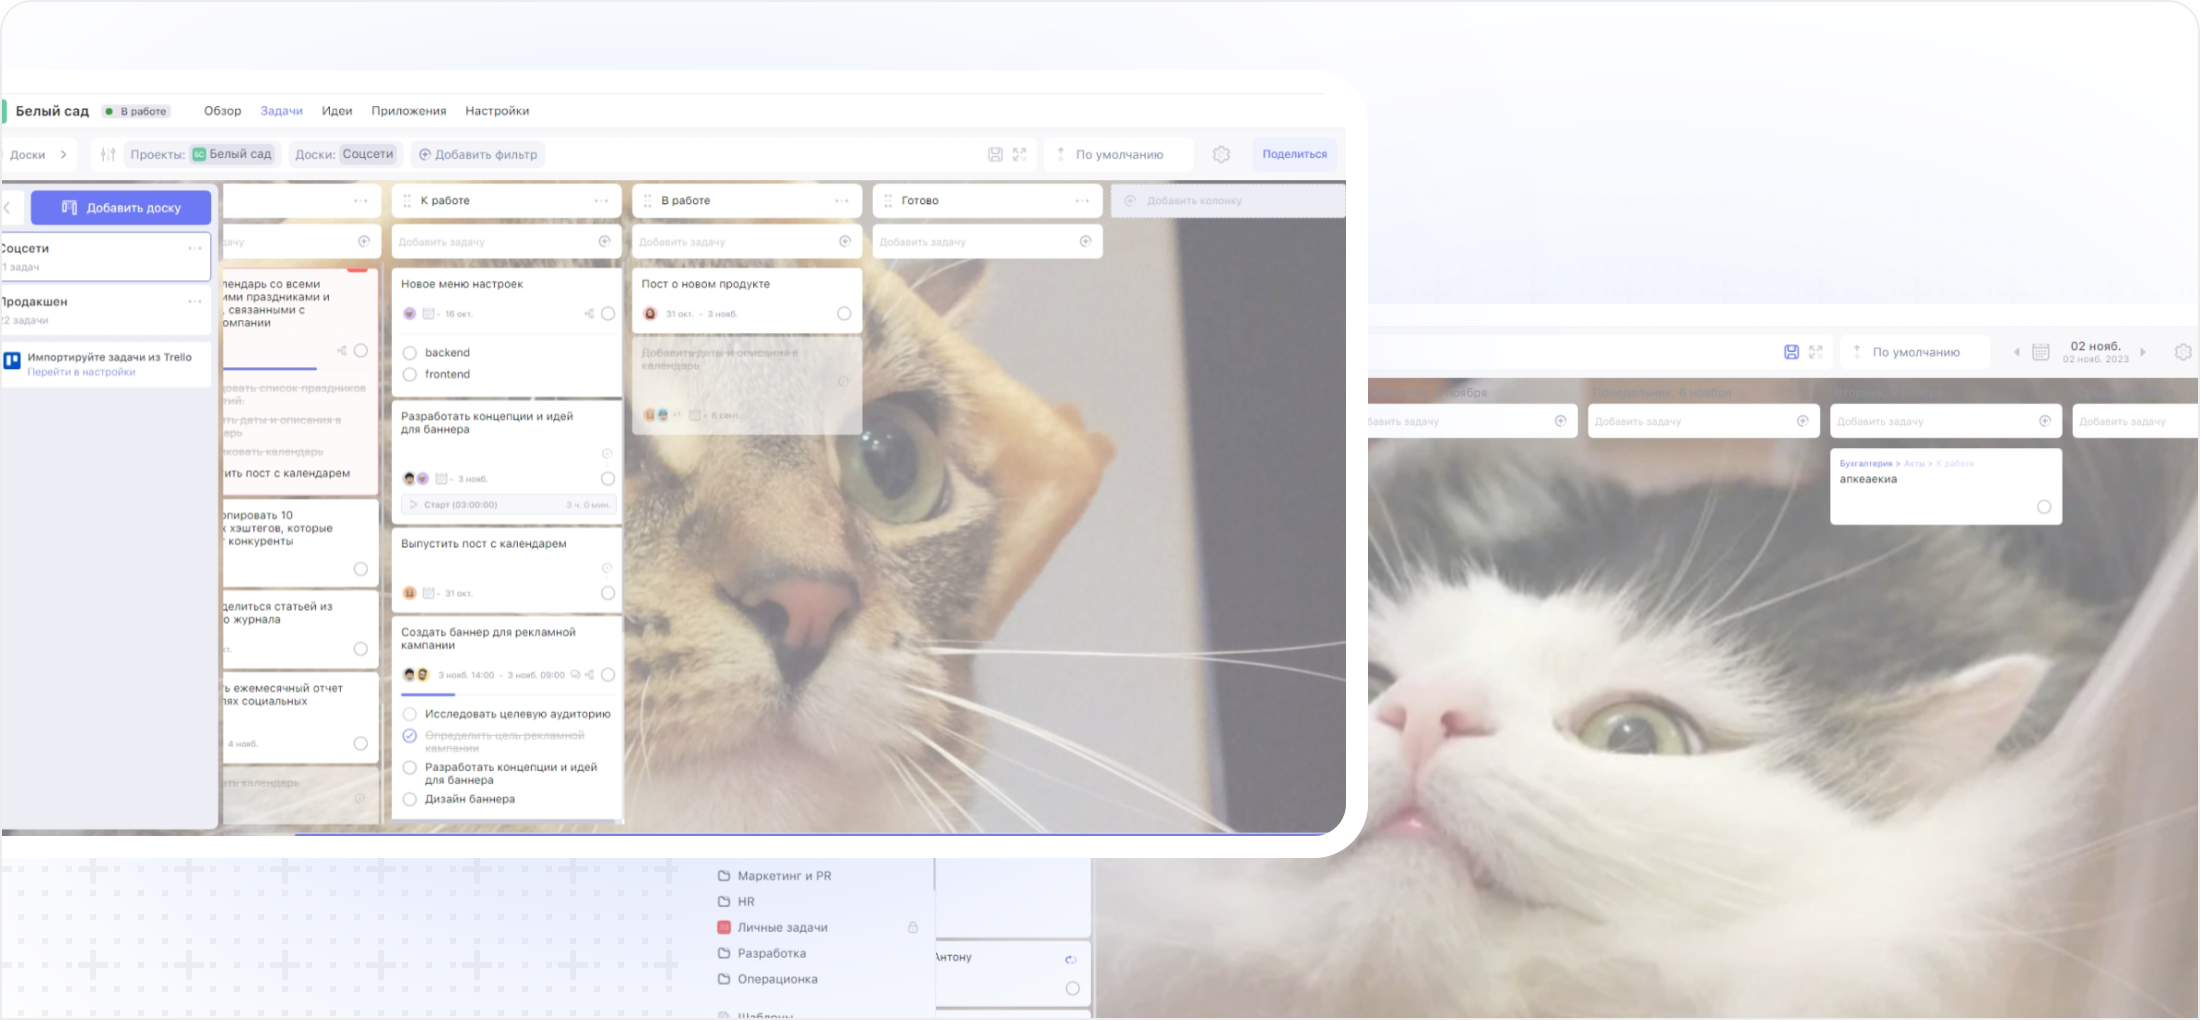Click the Добавить доску button
Screen dimensions: 2200x1020
(x=121, y=208)
